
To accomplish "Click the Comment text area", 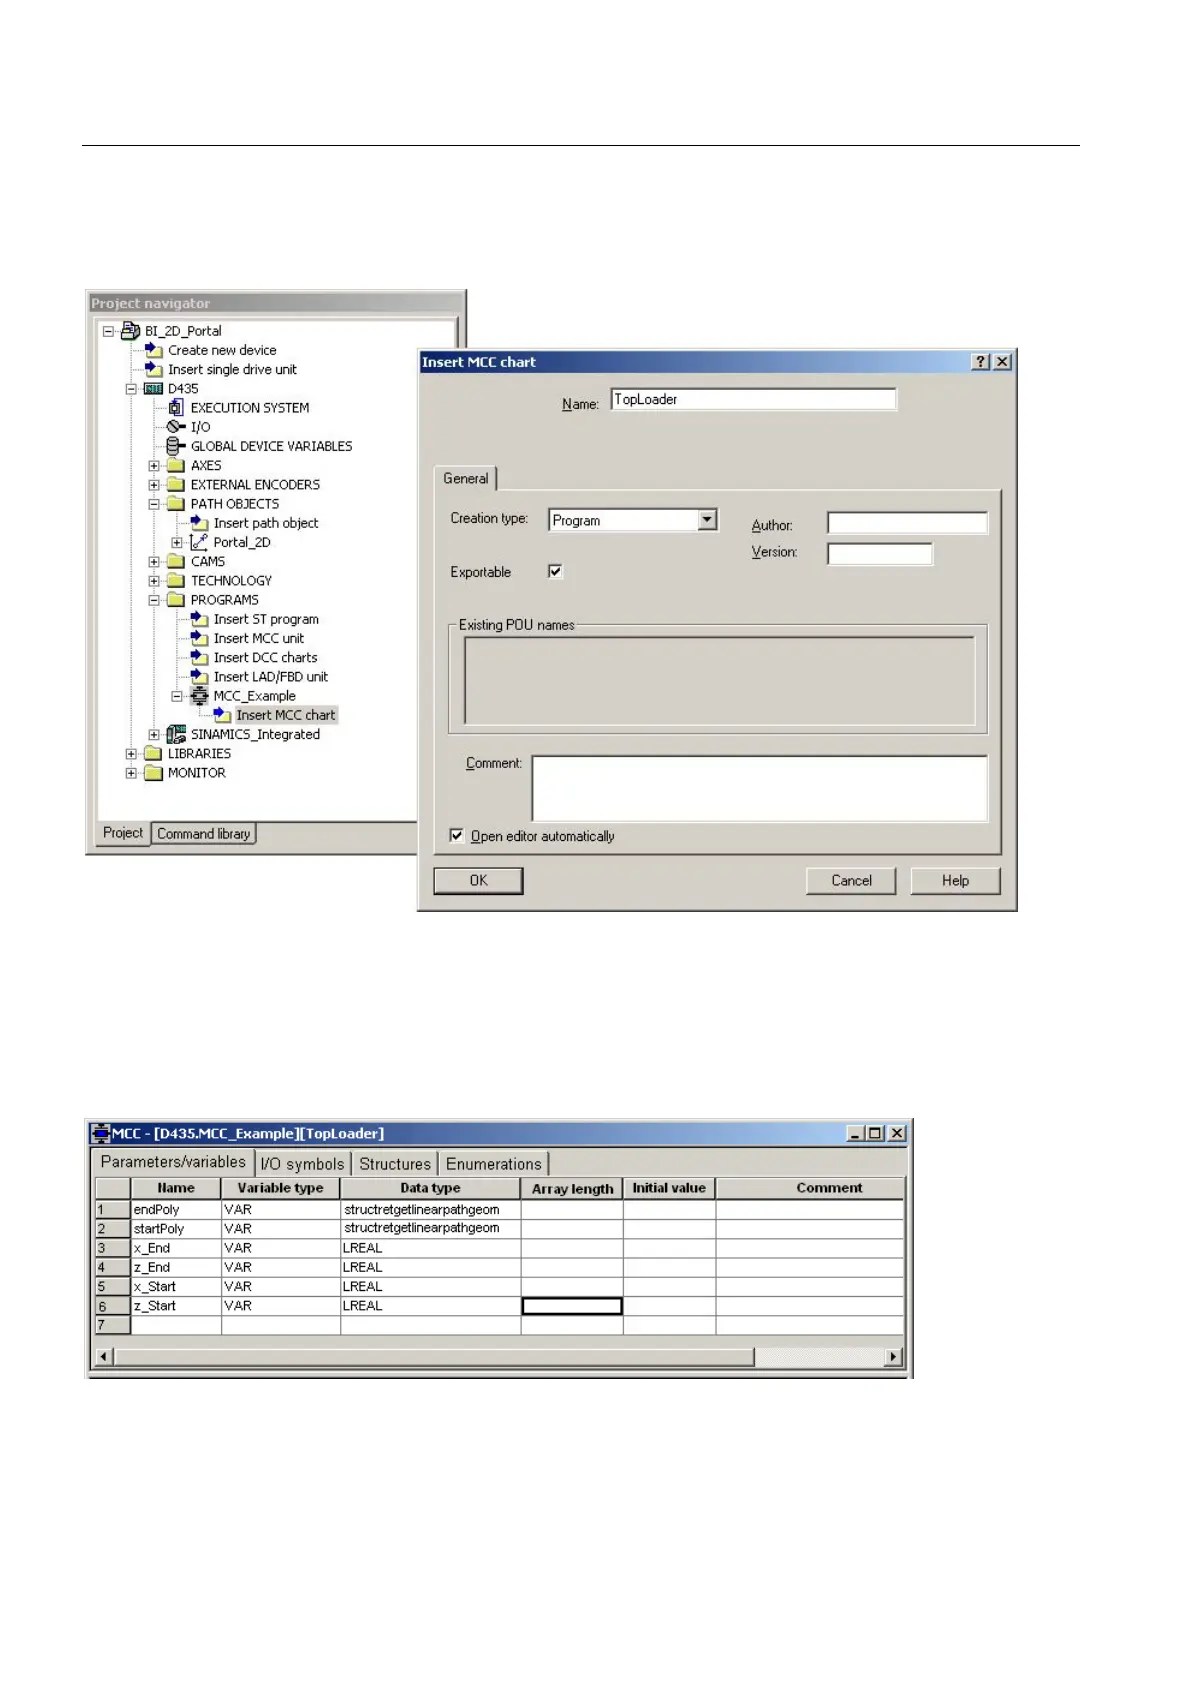I will click(x=760, y=788).
